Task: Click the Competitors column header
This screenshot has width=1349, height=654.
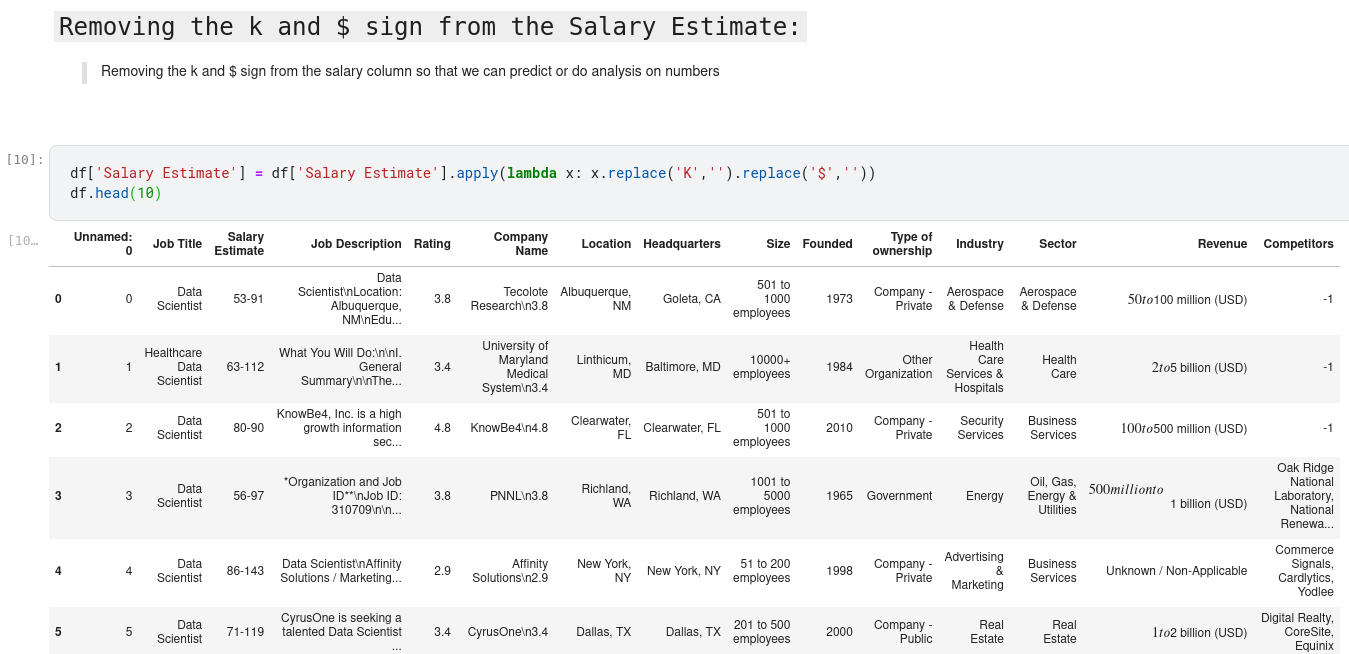Action: [1298, 244]
